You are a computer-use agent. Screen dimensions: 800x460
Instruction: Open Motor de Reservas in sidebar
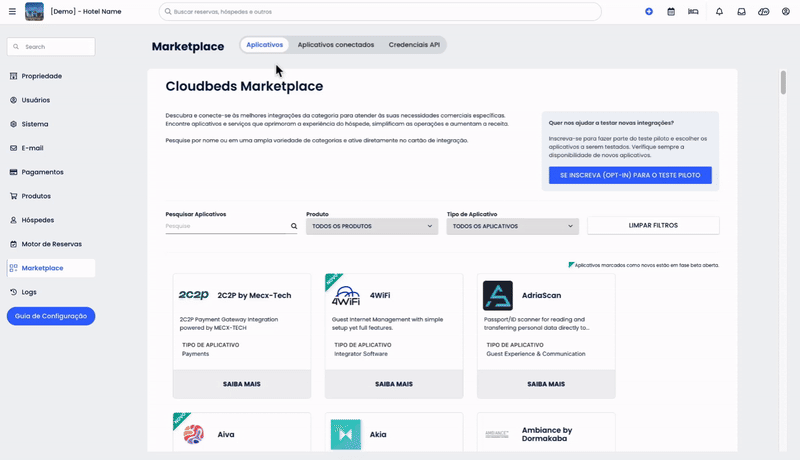(x=51, y=244)
